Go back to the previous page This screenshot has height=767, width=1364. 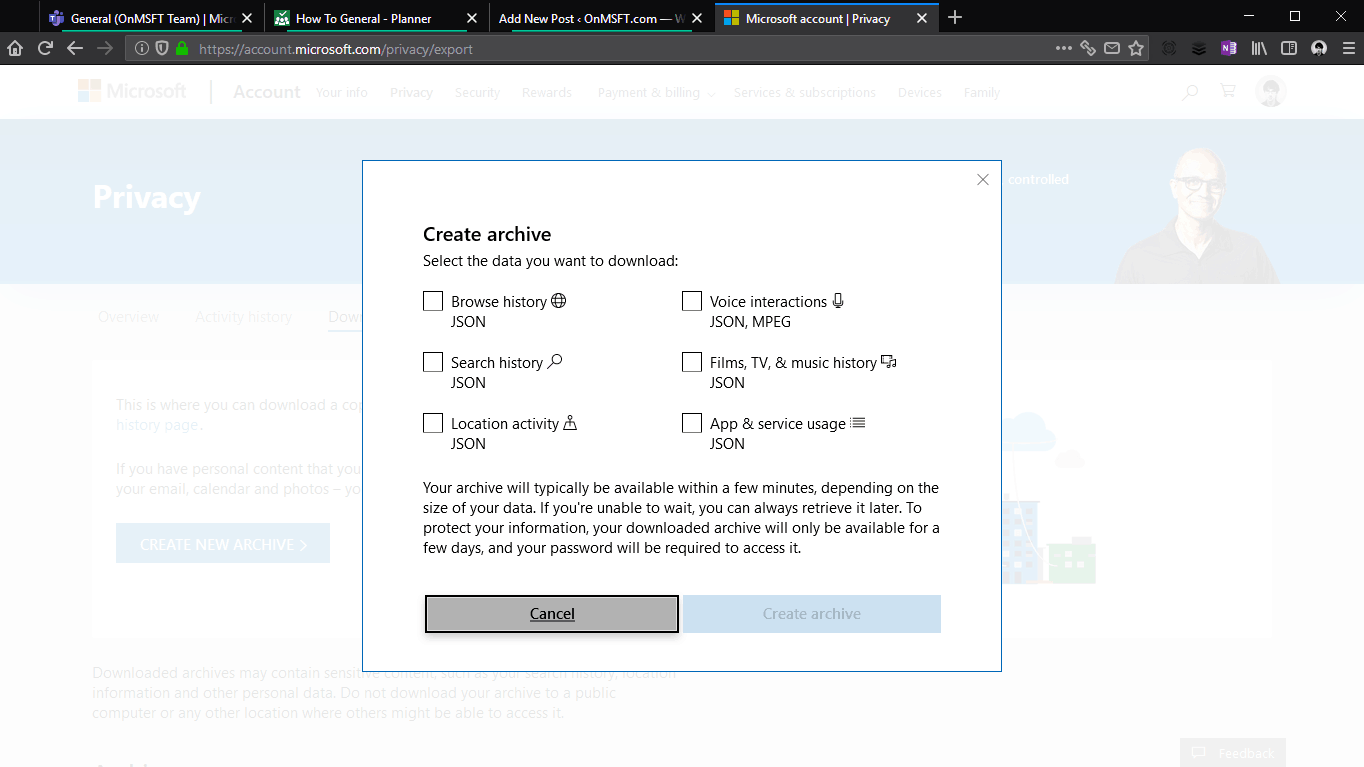[75, 48]
